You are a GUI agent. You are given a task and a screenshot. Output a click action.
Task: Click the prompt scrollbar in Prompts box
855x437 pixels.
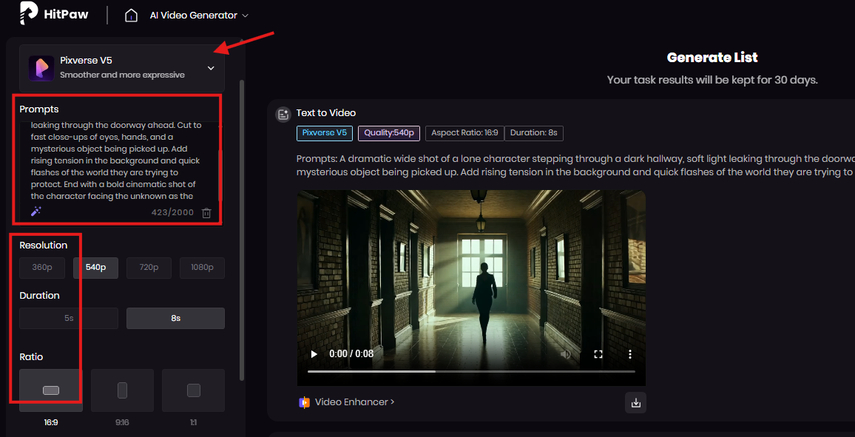219,175
